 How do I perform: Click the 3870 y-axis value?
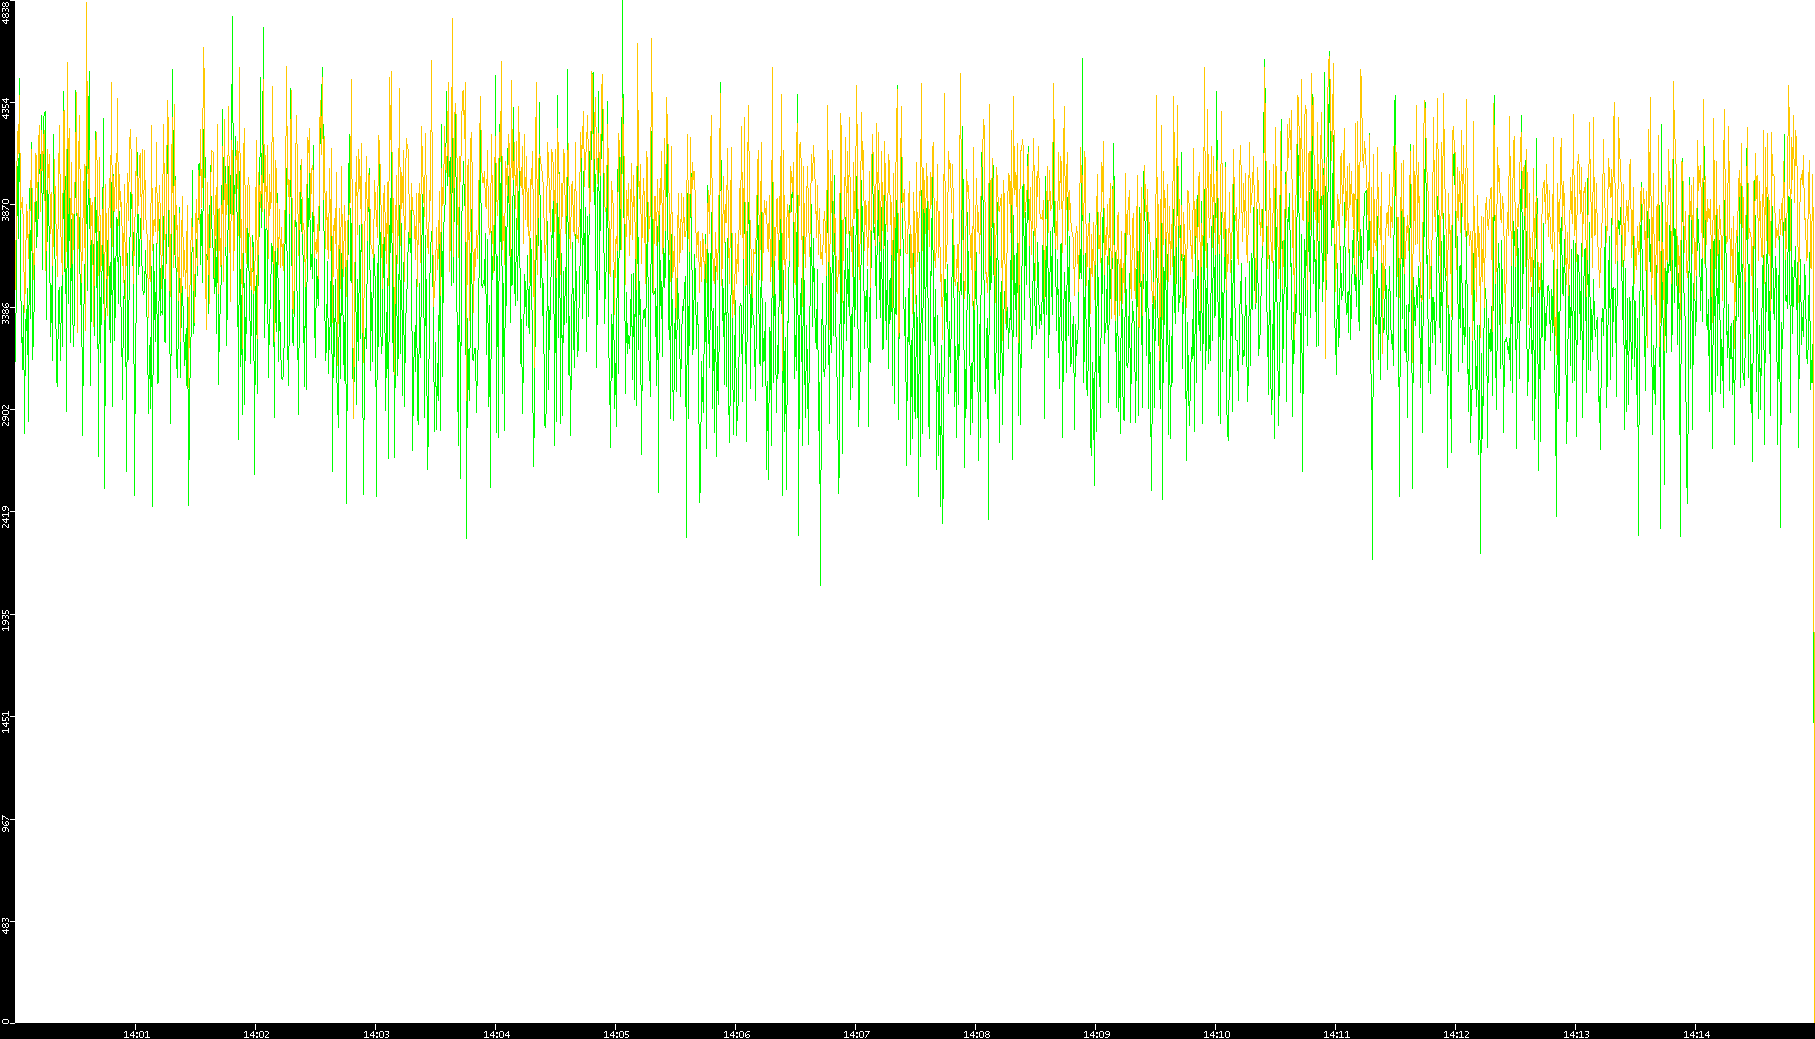click(6, 209)
